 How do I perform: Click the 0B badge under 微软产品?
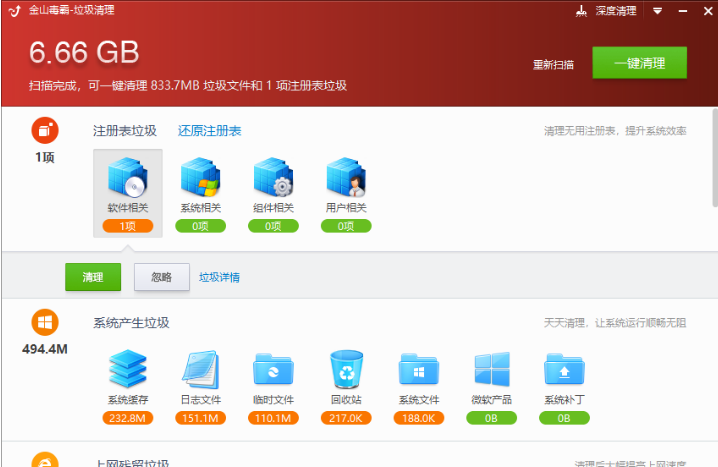(492, 418)
